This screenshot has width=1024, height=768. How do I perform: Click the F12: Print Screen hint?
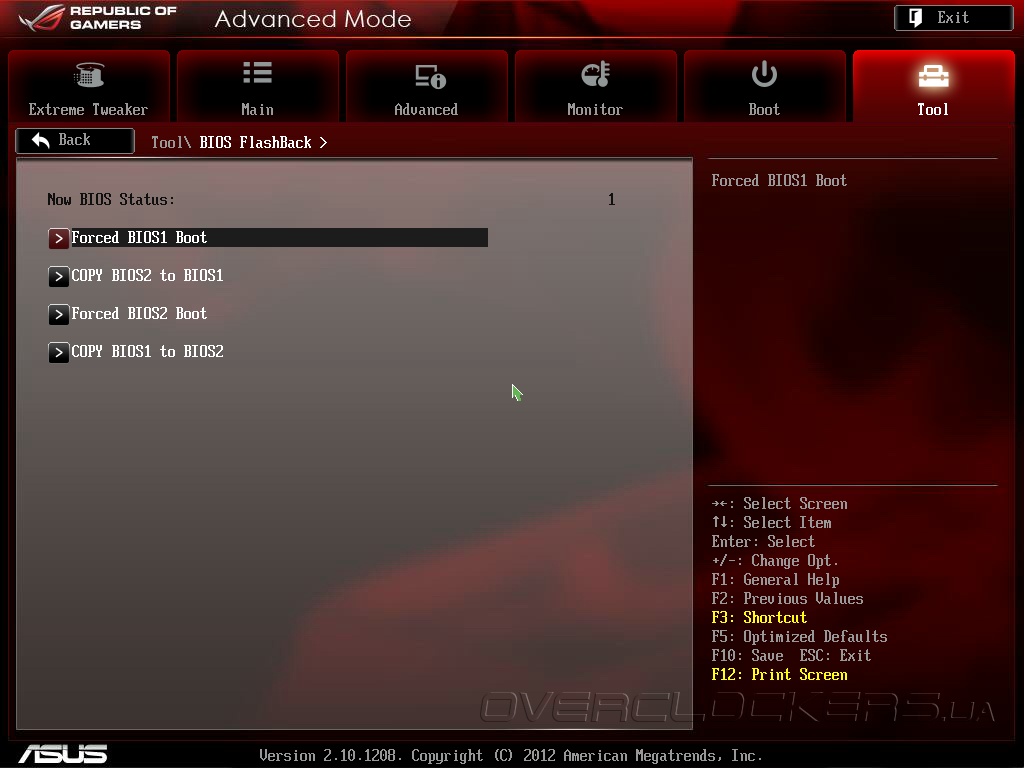point(779,674)
